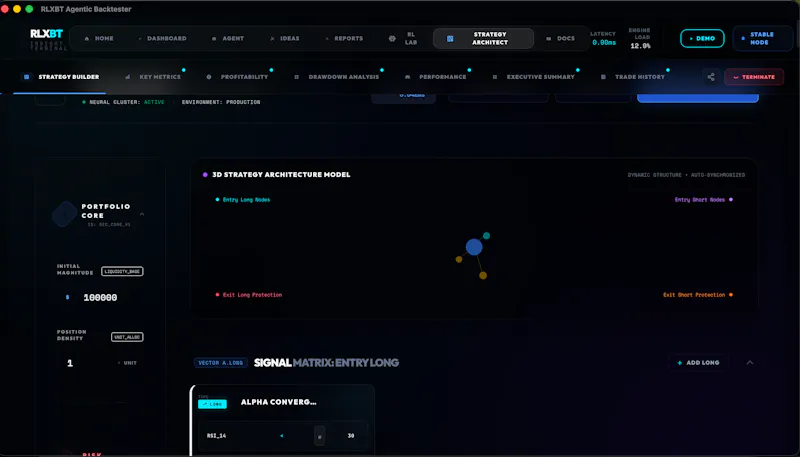Open the less-than operator selector

tap(282, 436)
